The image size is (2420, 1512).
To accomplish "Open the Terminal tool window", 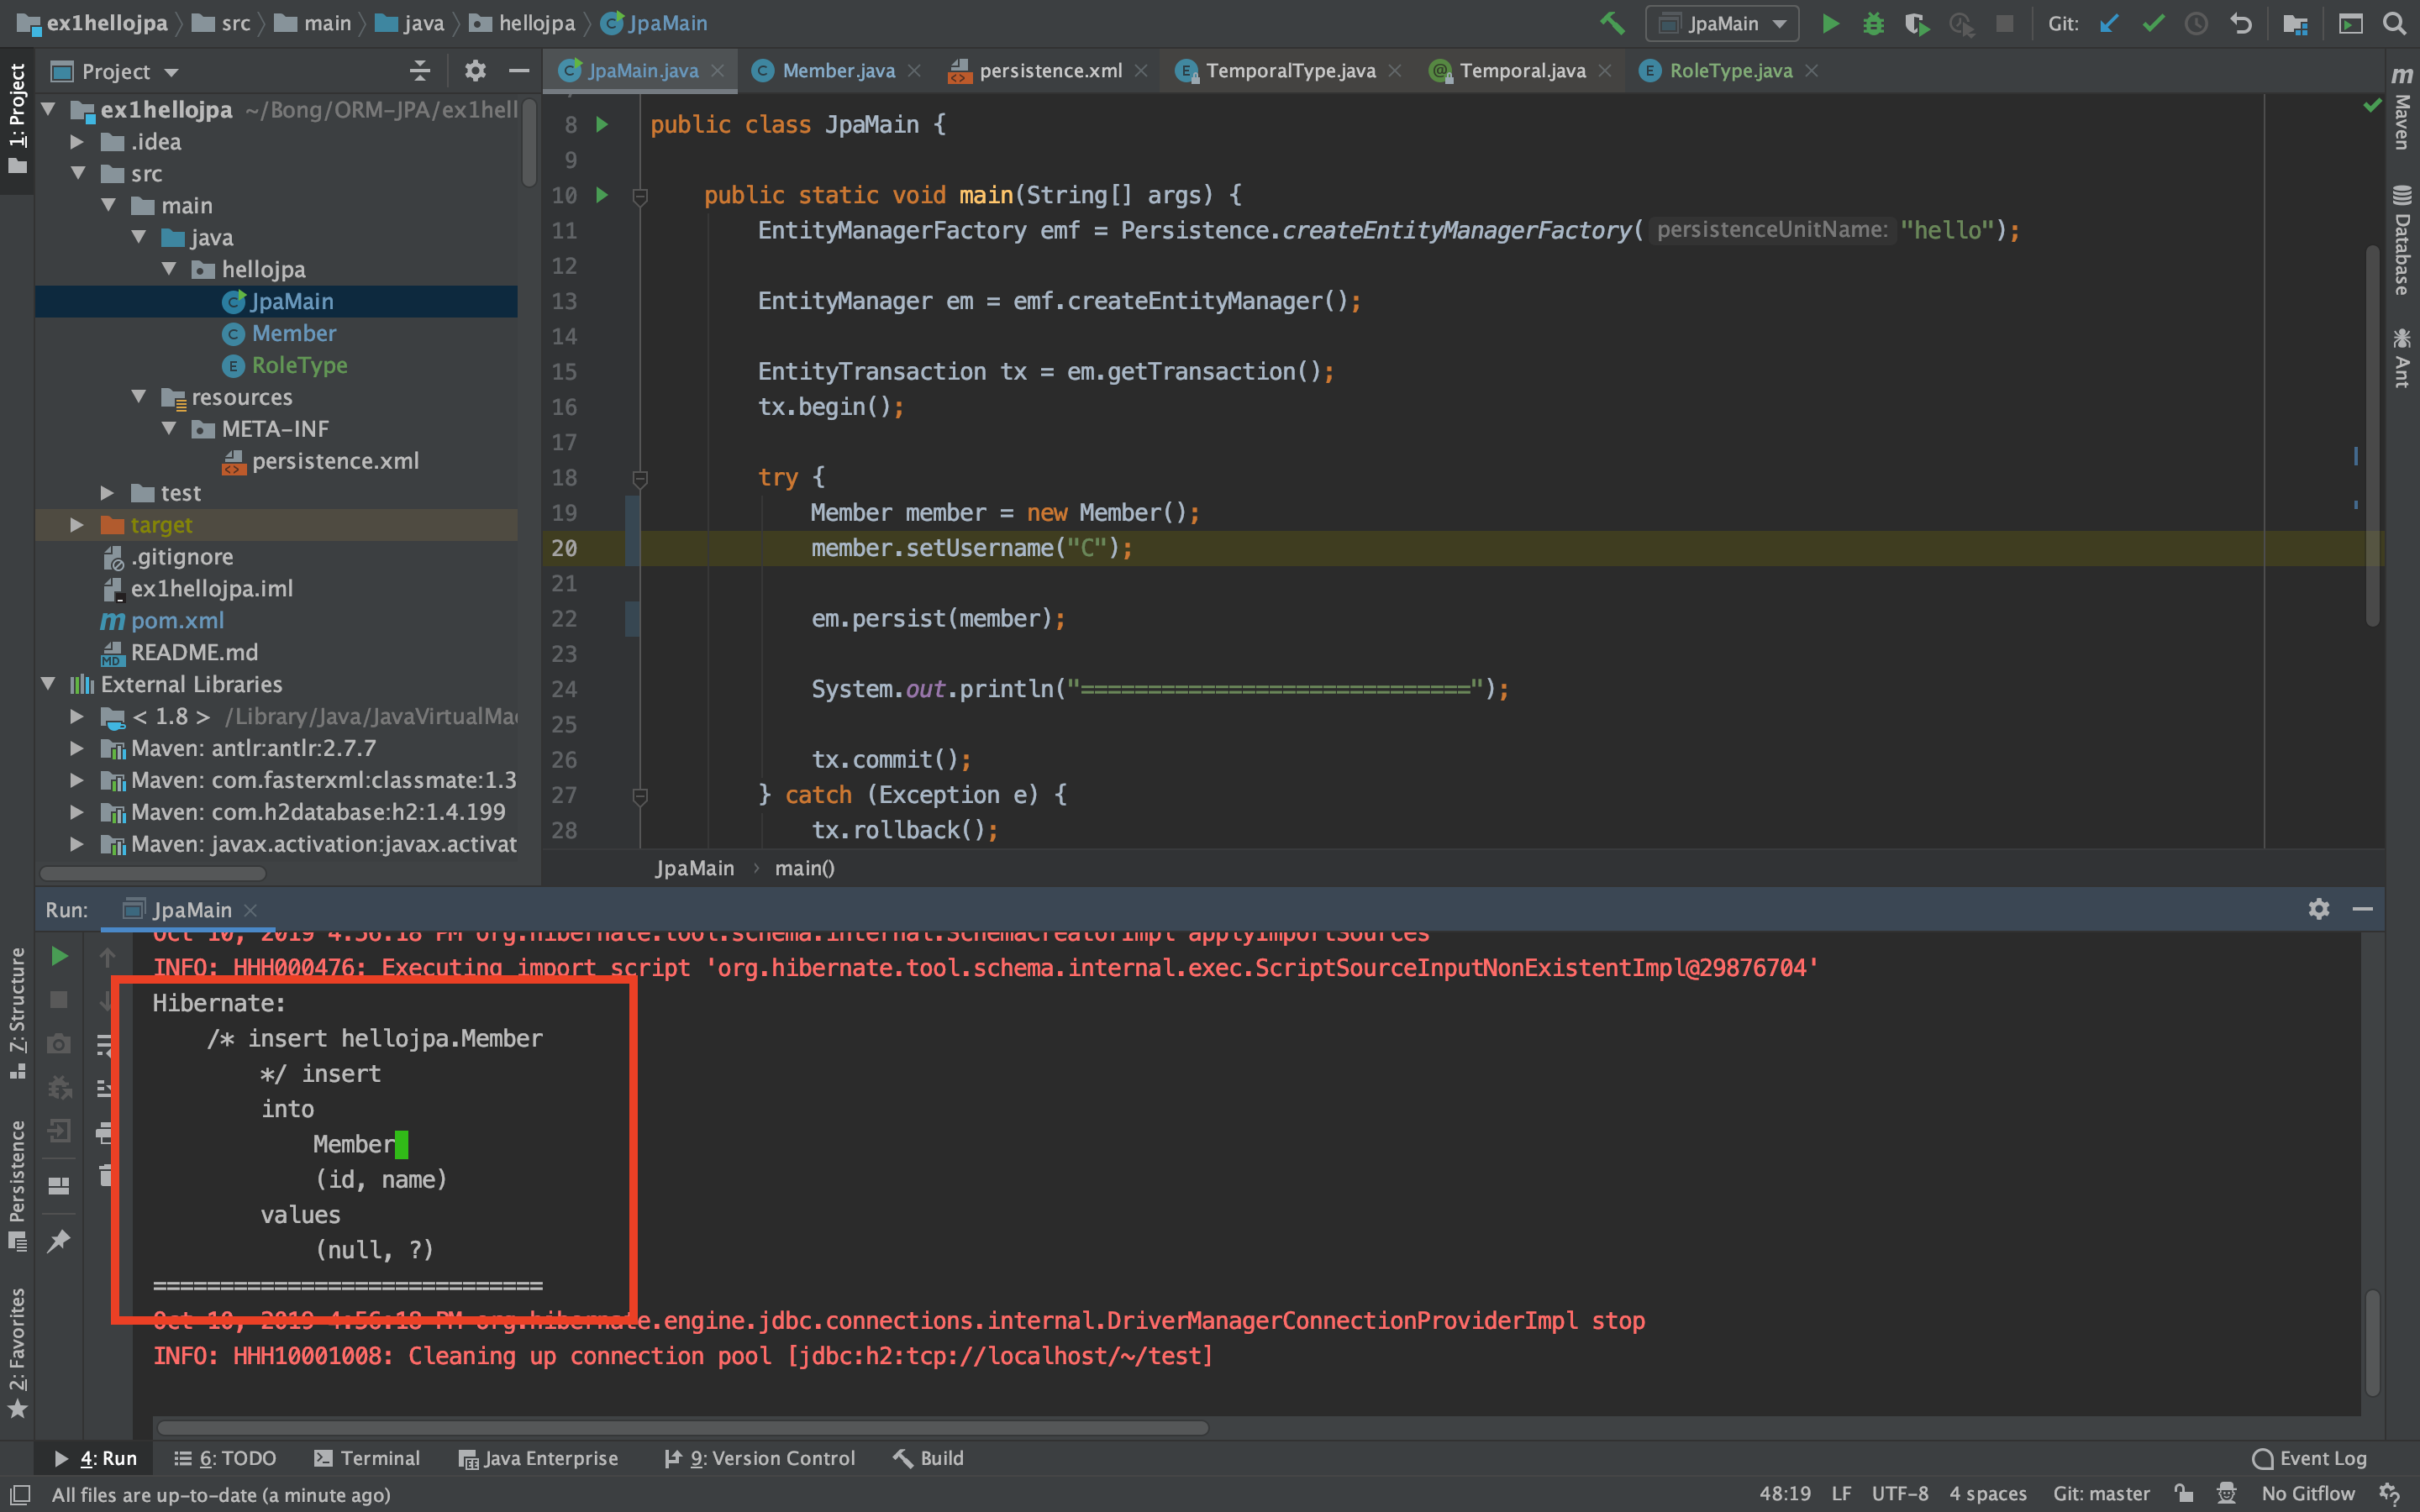I will (367, 1458).
